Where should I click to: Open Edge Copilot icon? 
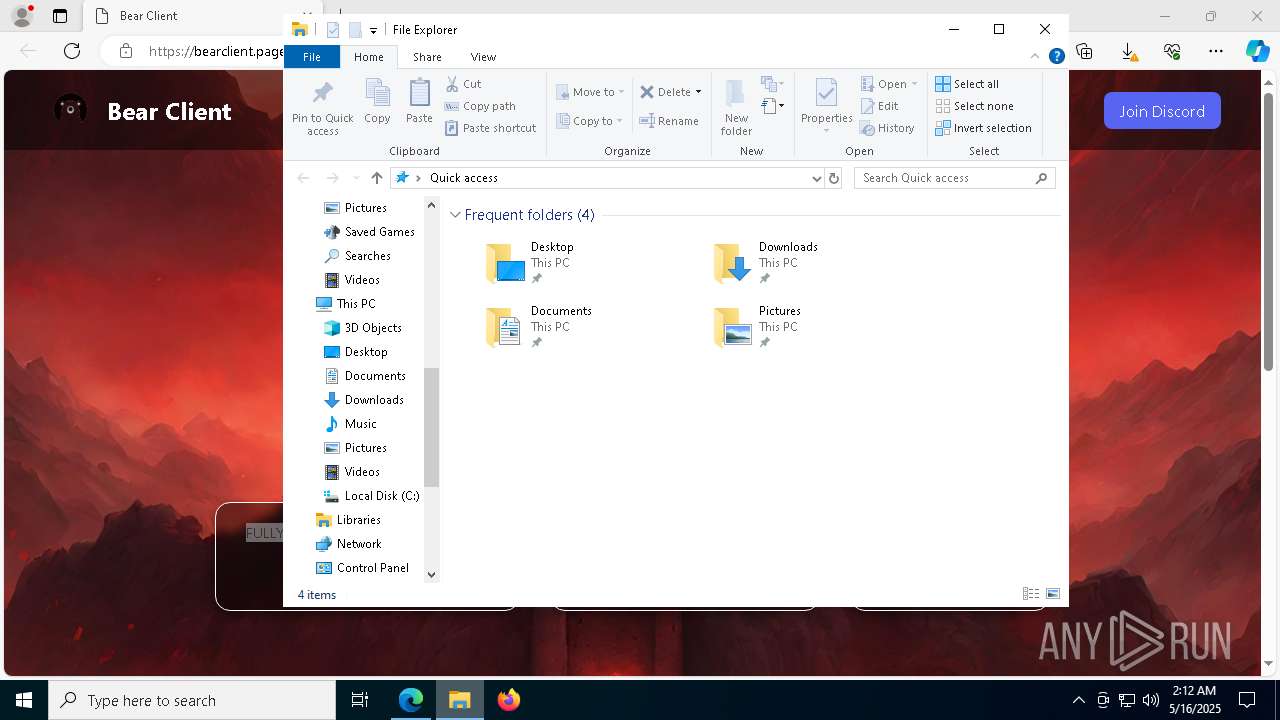click(x=1257, y=51)
